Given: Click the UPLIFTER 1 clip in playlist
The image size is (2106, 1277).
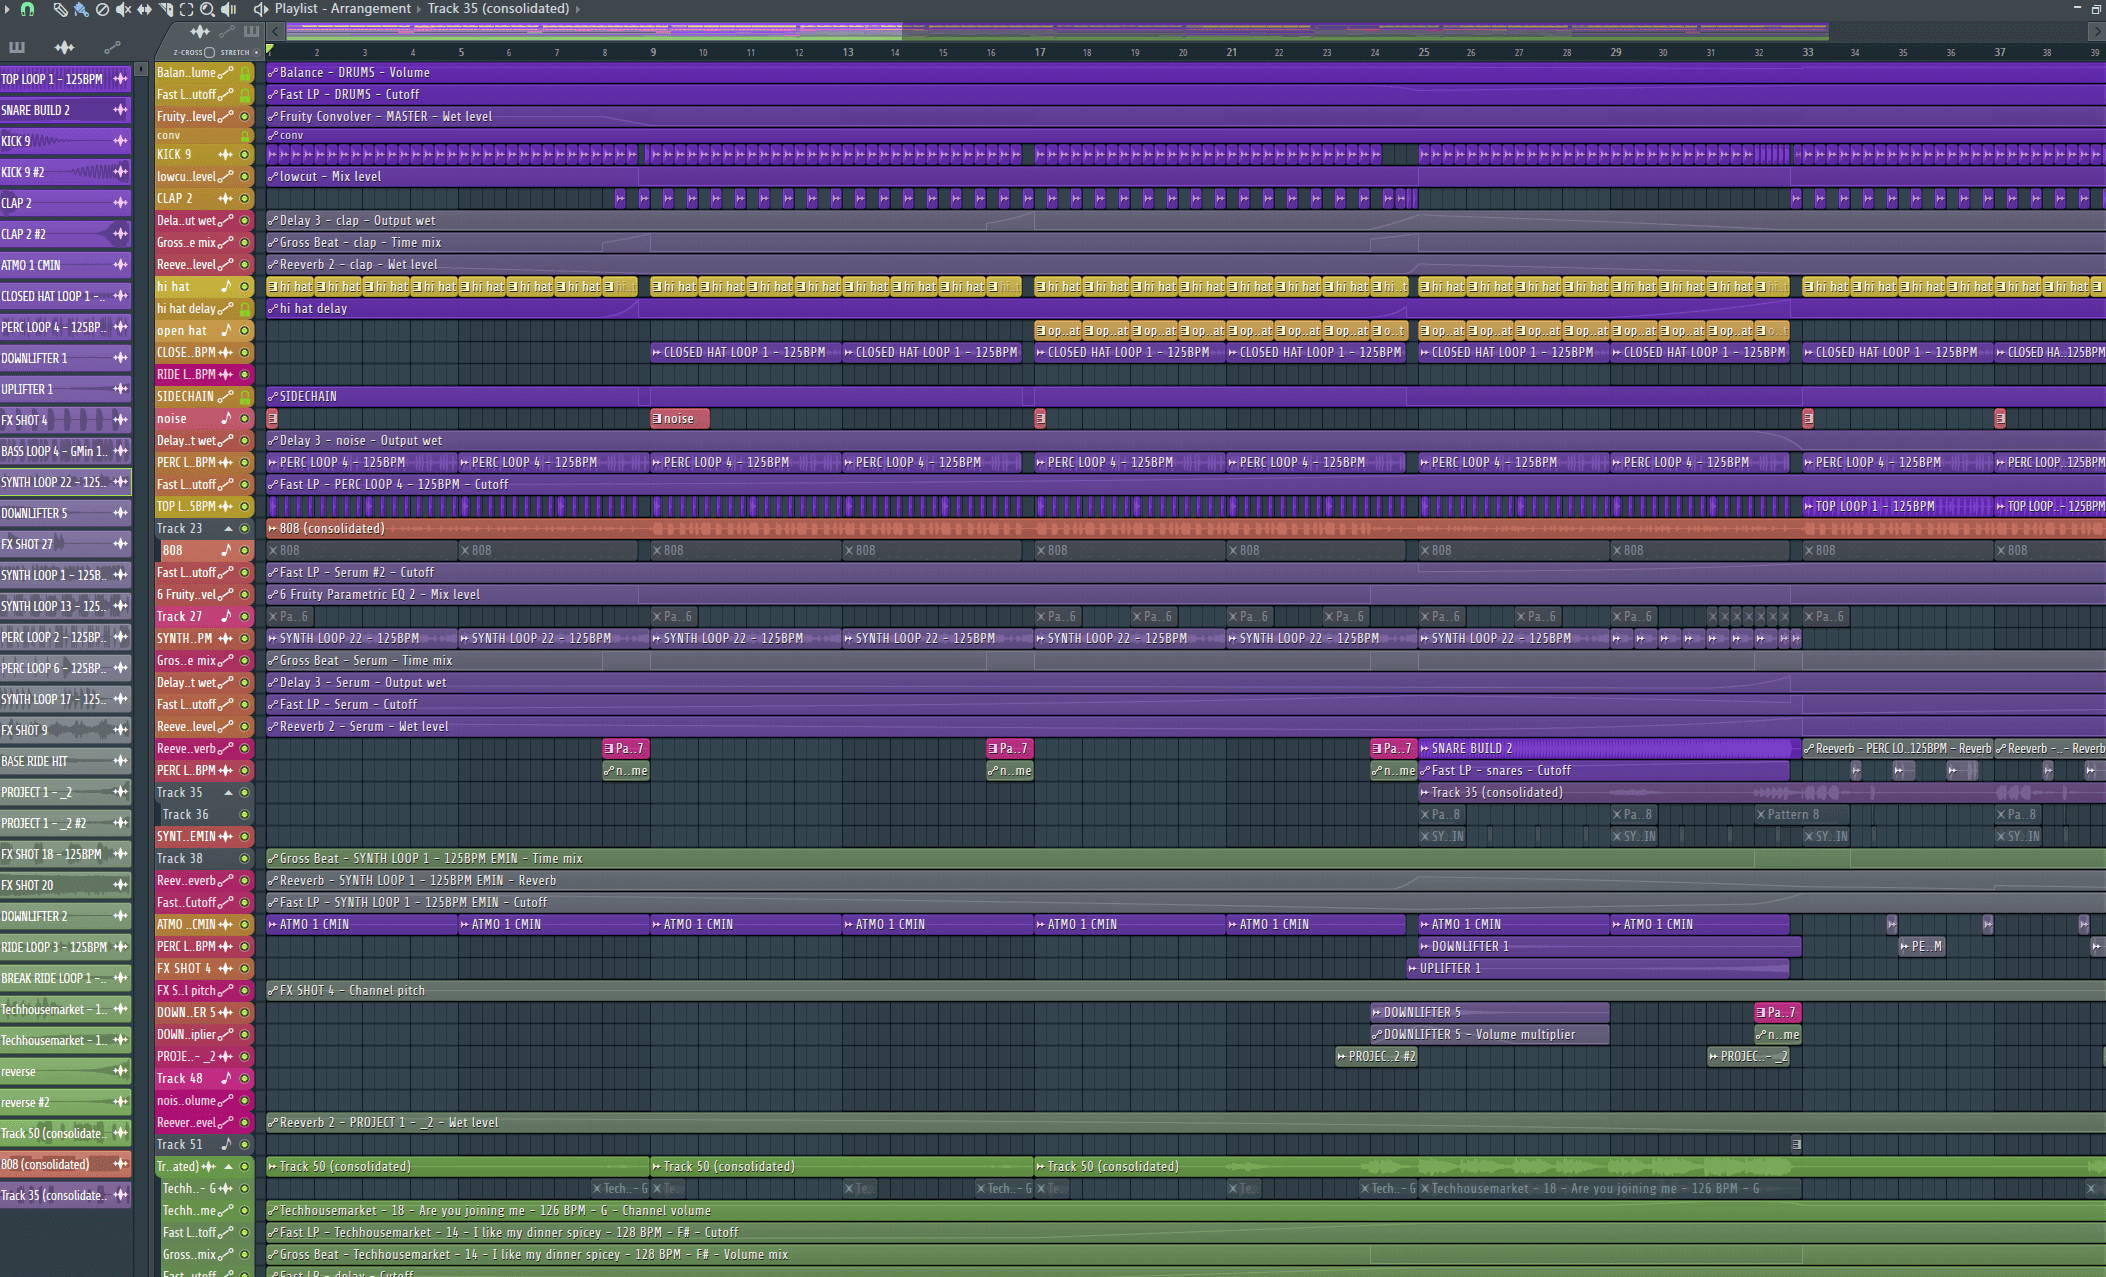Looking at the screenshot, I should [1597, 969].
